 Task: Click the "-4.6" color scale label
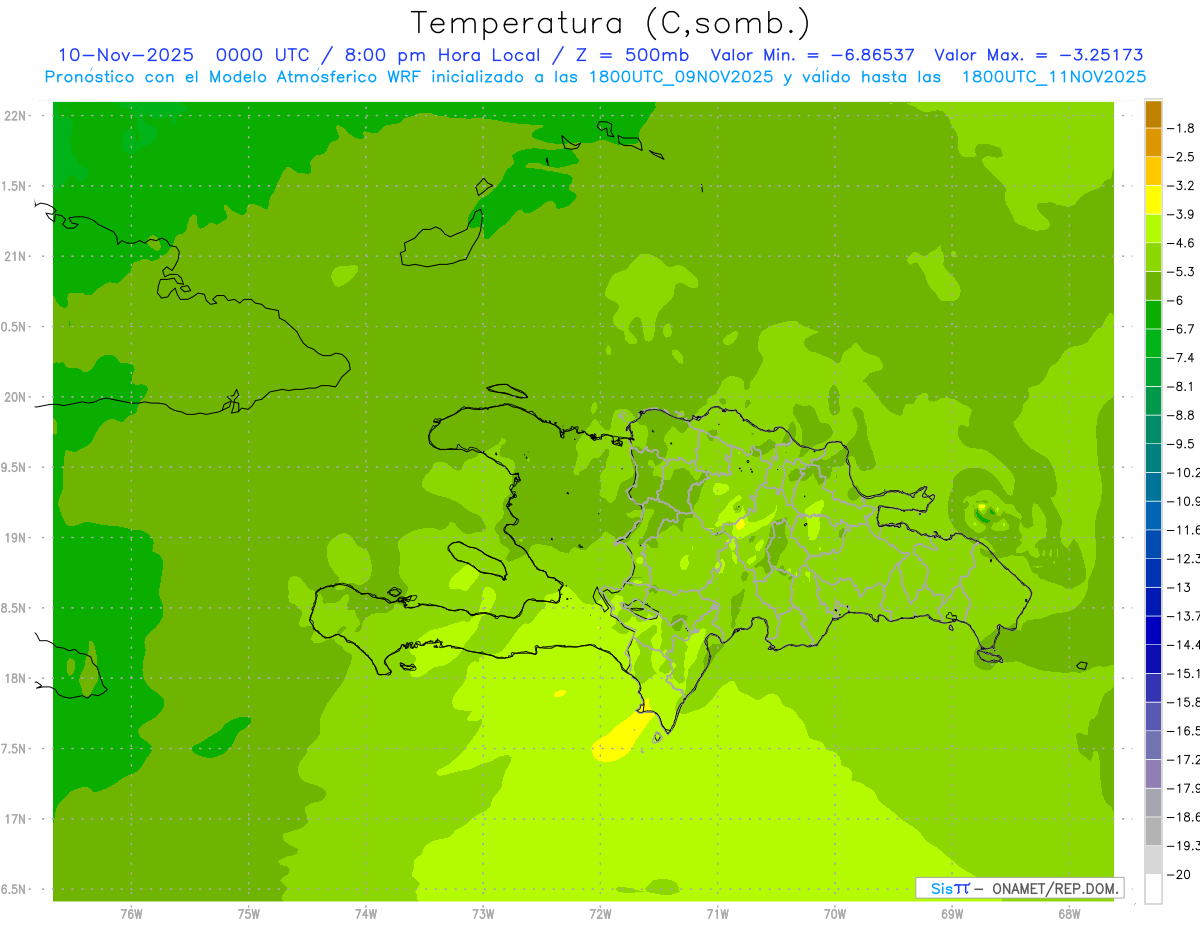[x=1182, y=243]
